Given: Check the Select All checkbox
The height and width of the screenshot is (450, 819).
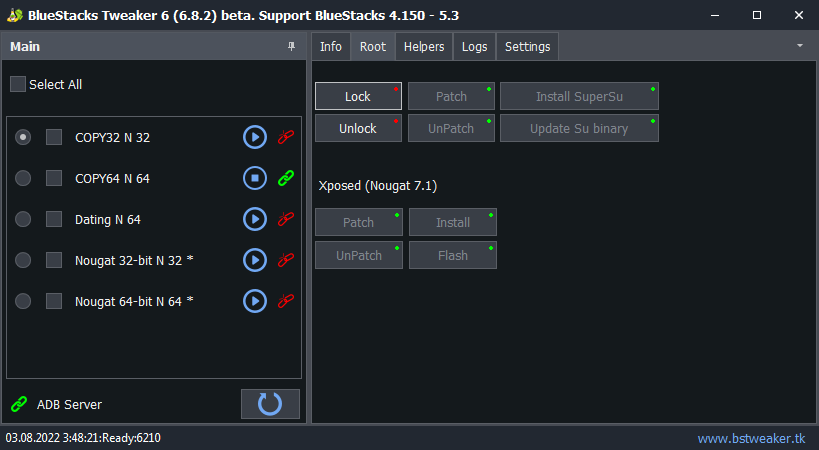Looking at the screenshot, I should 18,84.
